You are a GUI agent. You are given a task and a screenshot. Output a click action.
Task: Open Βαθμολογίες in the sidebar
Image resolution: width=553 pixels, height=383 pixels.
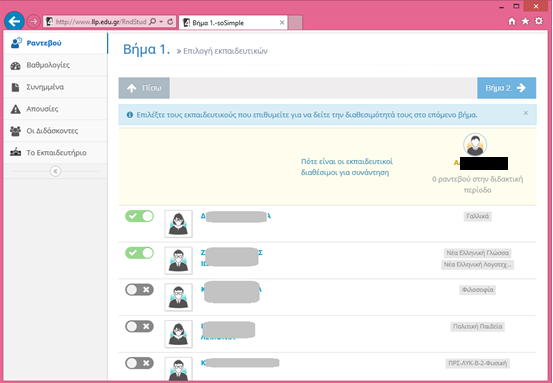[56, 65]
